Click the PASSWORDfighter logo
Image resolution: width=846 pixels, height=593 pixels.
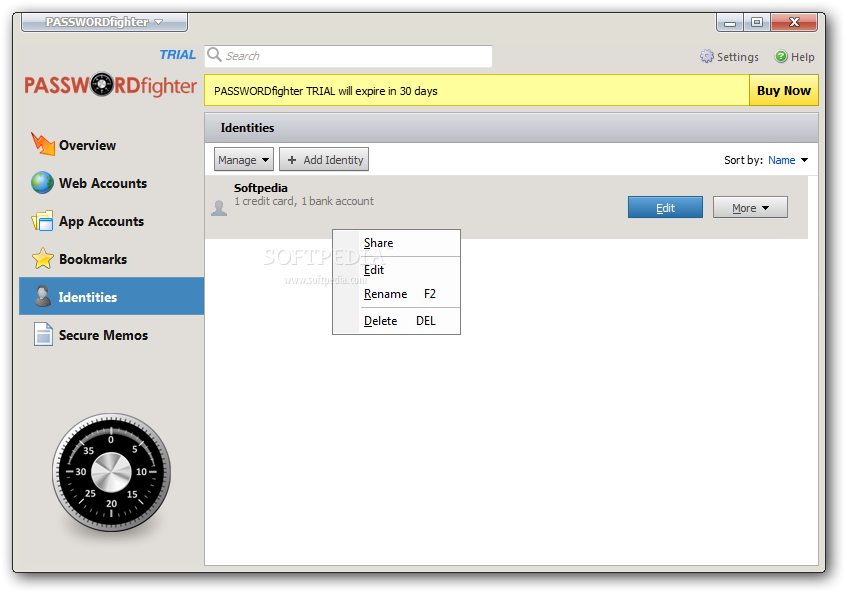pos(111,85)
